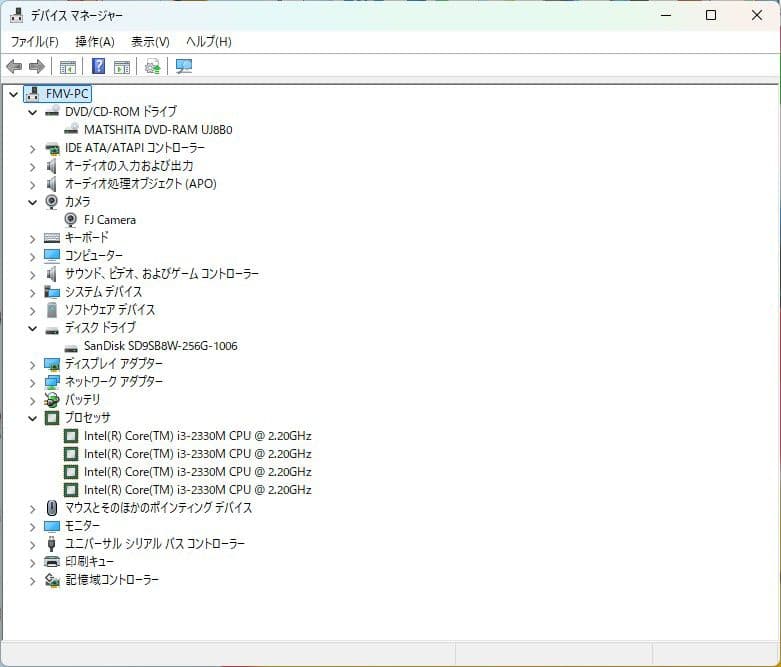Select the バッテリ label
Image resolution: width=781 pixels, height=667 pixels.
[82, 400]
